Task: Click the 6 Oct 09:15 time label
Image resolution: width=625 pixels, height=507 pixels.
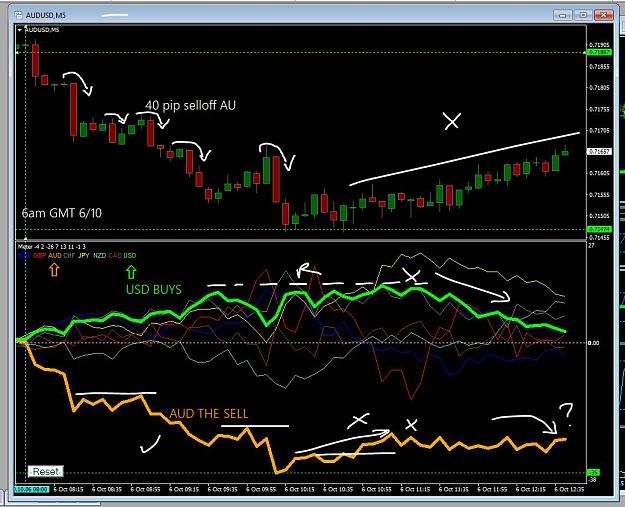Action: click(x=184, y=489)
